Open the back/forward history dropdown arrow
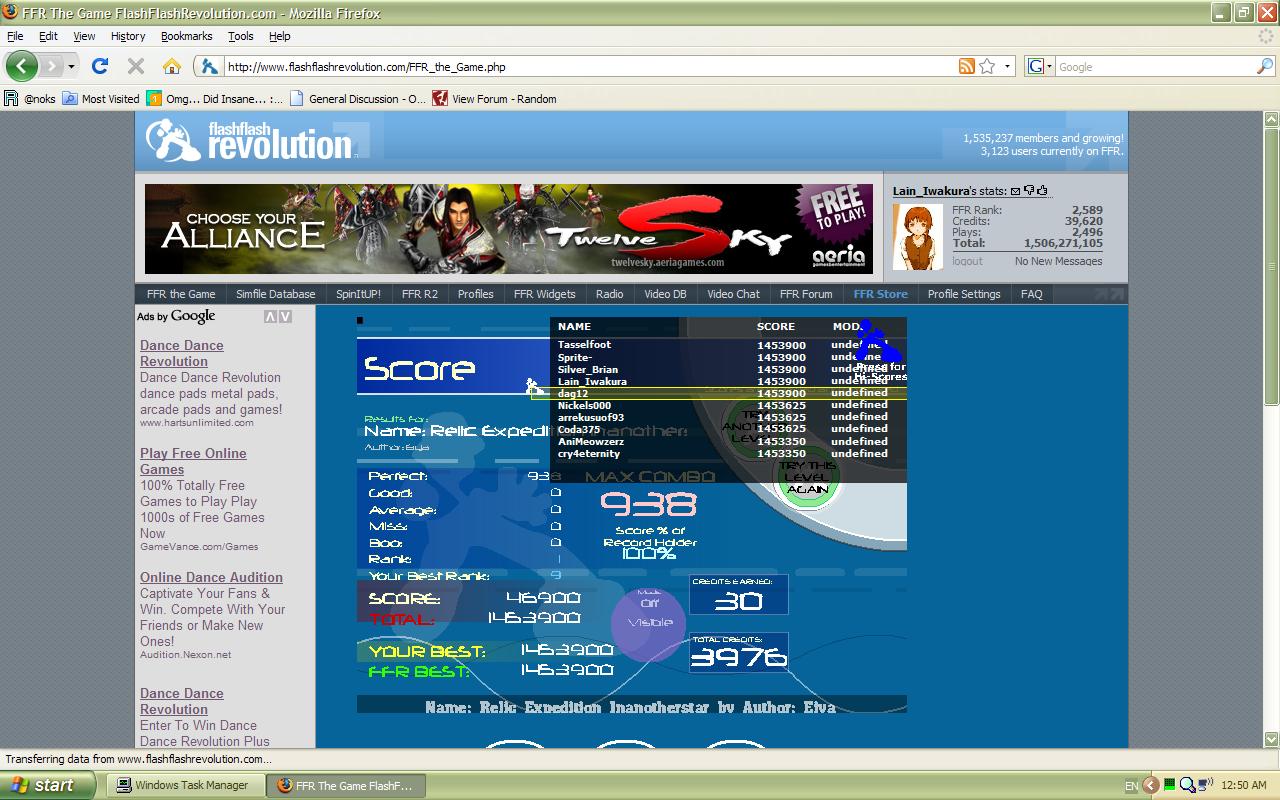The image size is (1280, 800). [71, 67]
